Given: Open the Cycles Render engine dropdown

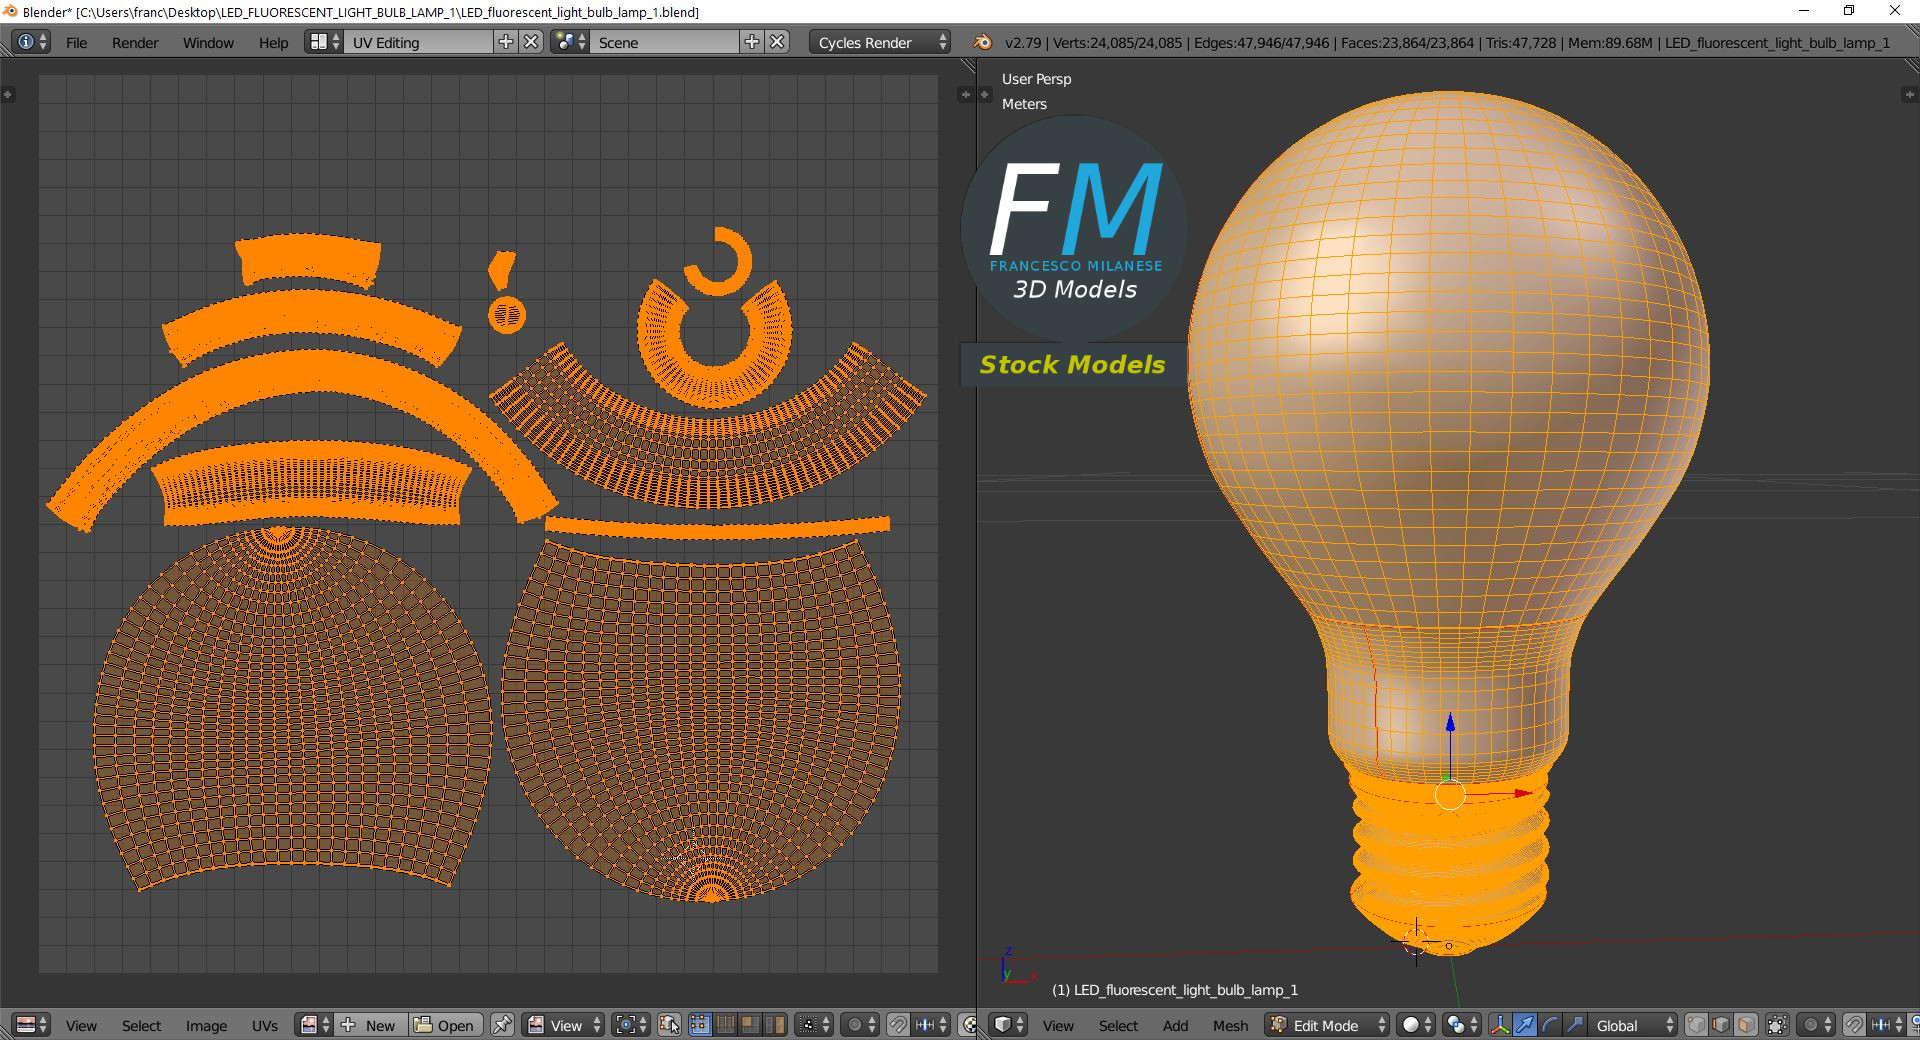Looking at the screenshot, I should tap(880, 42).
